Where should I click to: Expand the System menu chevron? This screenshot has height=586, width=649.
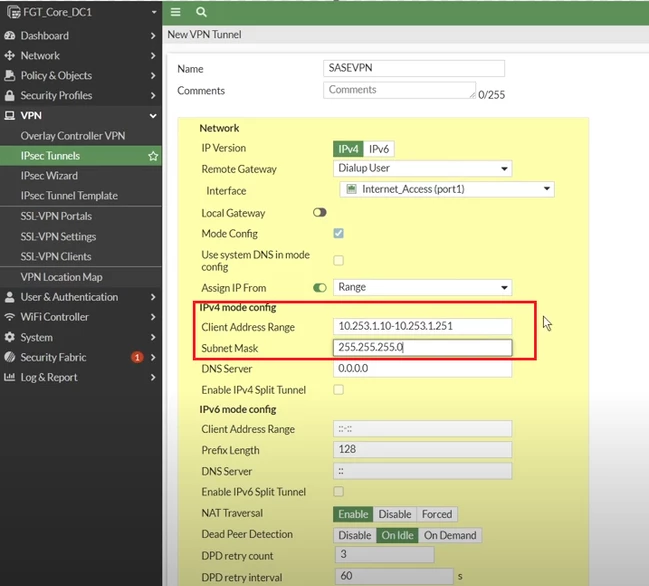click(153, 337)
